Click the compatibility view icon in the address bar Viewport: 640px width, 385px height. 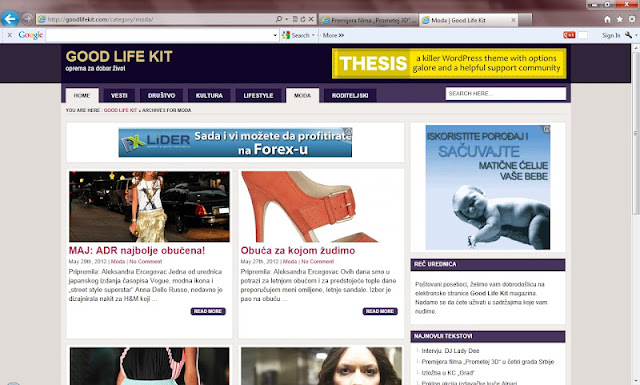295,19
